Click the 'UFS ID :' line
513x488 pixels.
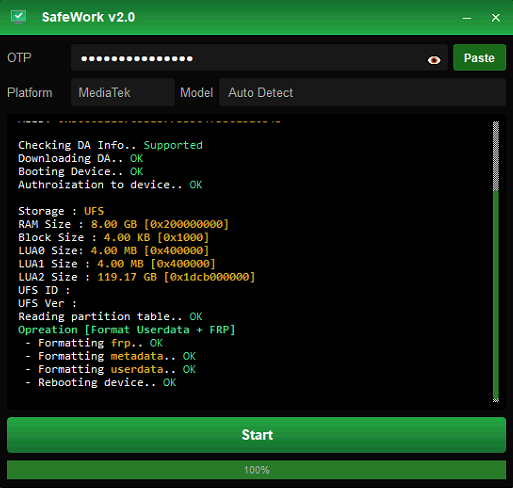pos(44,290)
